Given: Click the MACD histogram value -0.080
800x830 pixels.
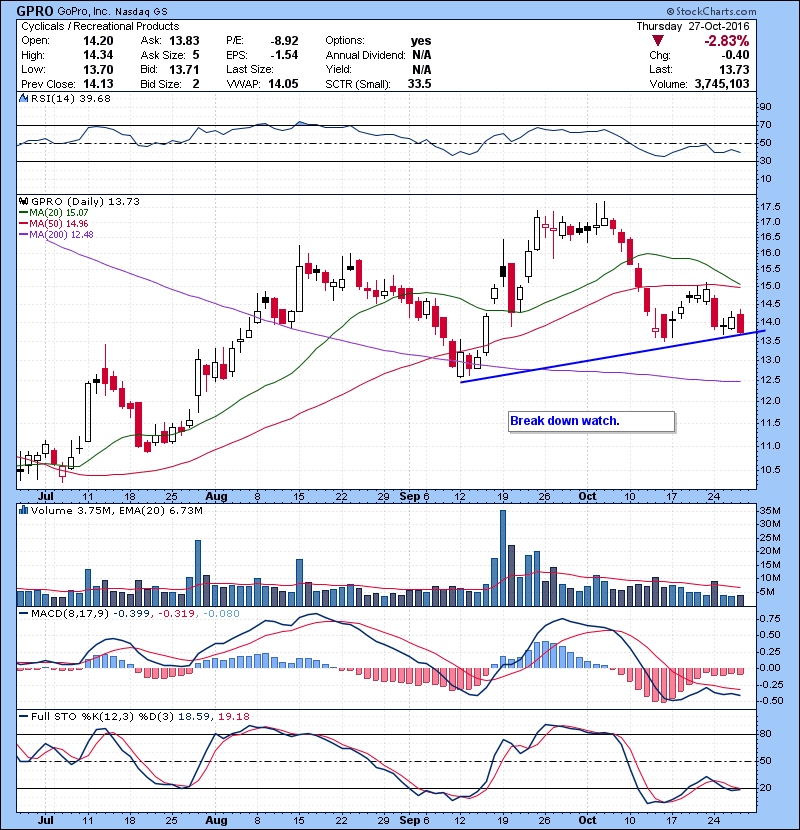Looking at the screenshot, I should (x=221, y=614).
